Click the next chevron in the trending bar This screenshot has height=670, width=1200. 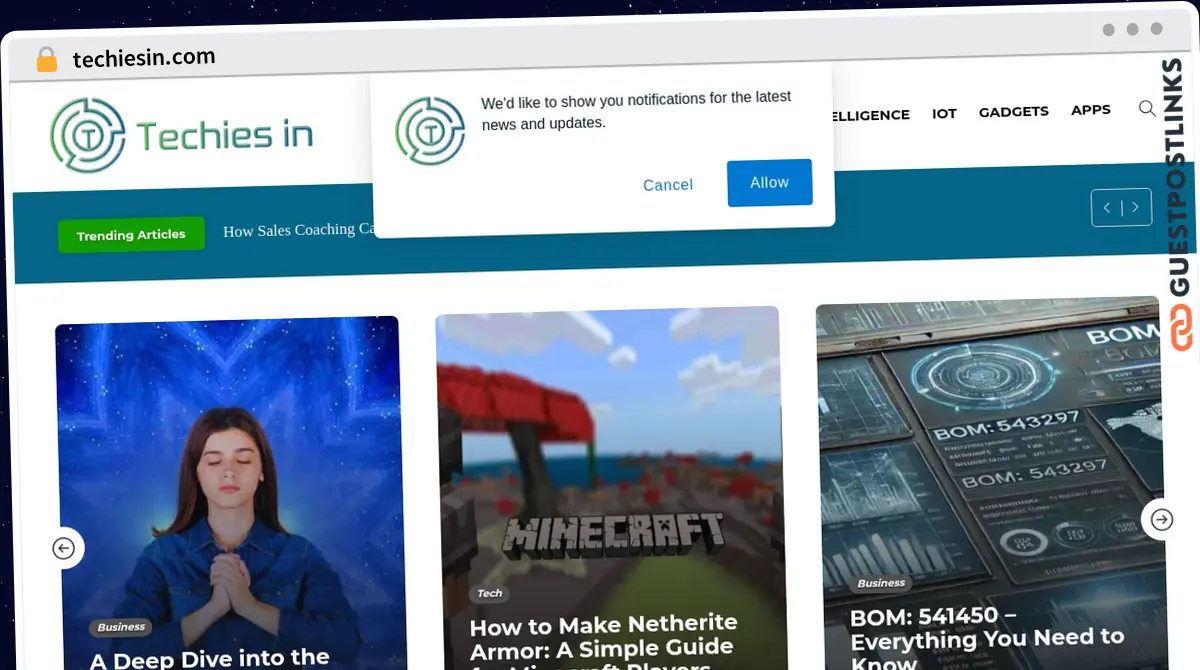(x=1136, y=207)
